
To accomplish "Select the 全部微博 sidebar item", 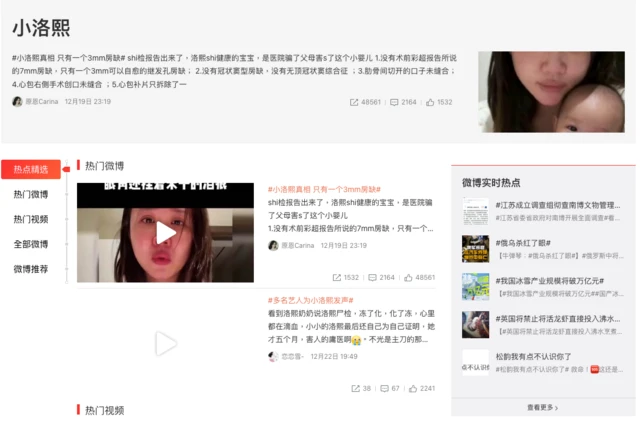I will tap(31, 244).
